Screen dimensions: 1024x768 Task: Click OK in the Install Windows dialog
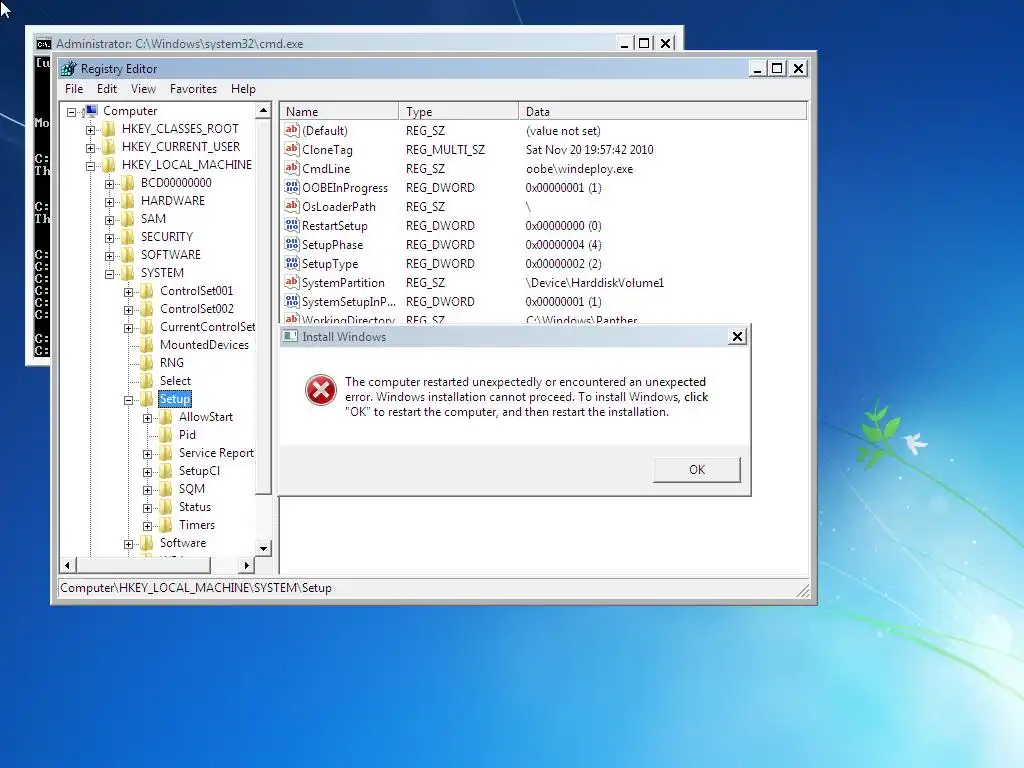coord(697,470)
